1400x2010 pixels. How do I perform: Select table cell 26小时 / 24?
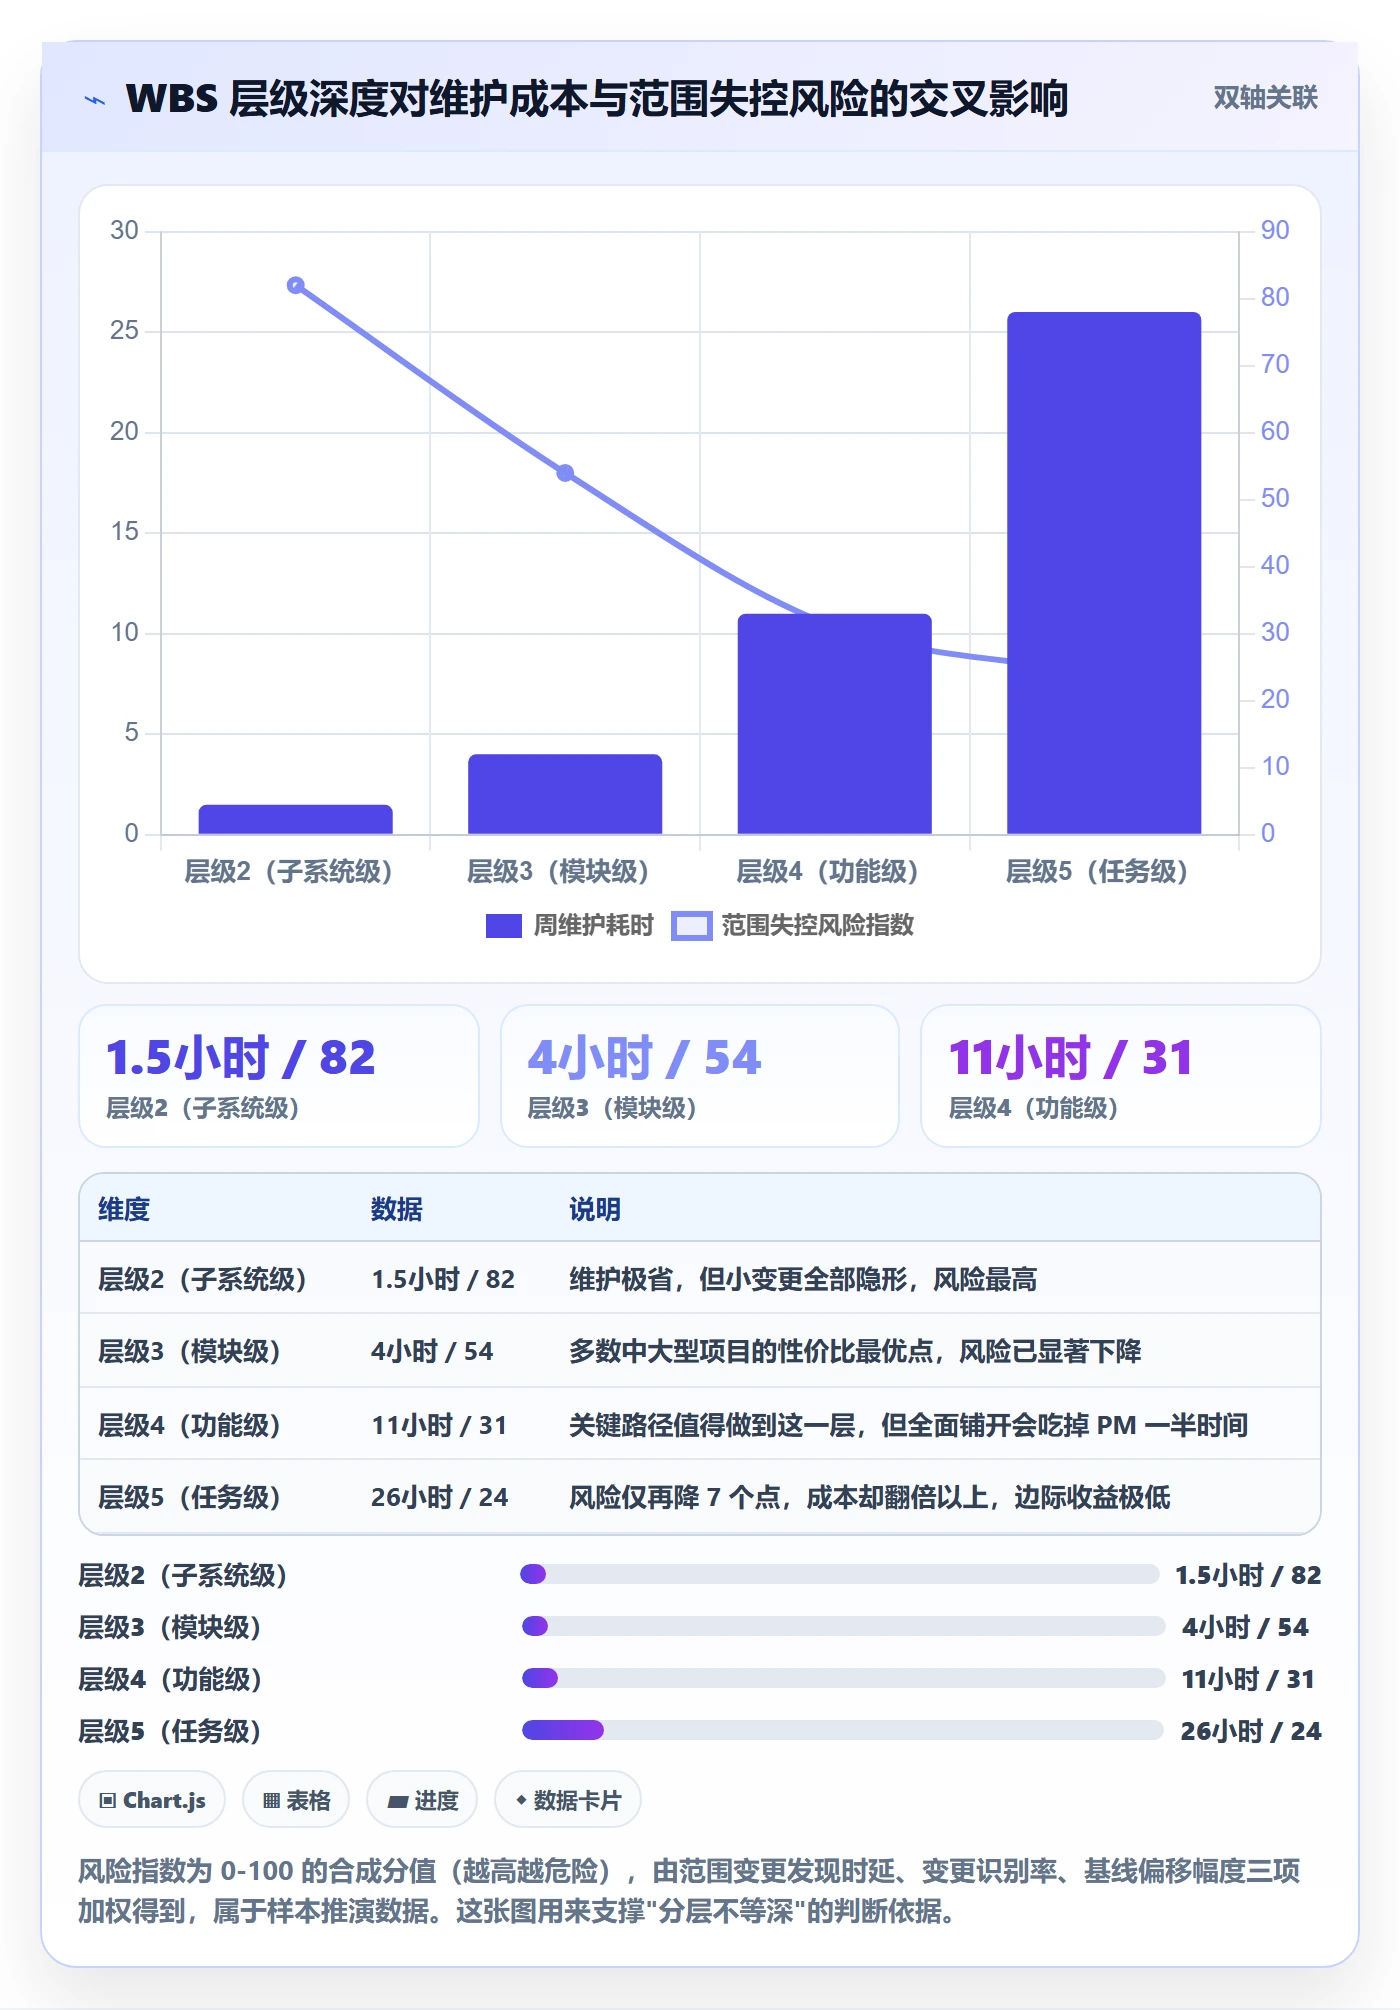point(440,1497)
